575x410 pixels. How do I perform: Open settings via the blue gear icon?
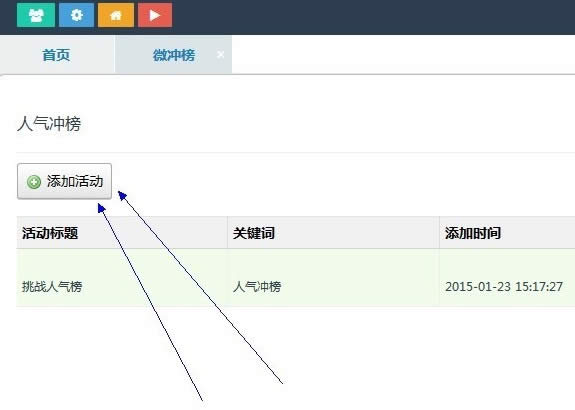click(76, 15)
